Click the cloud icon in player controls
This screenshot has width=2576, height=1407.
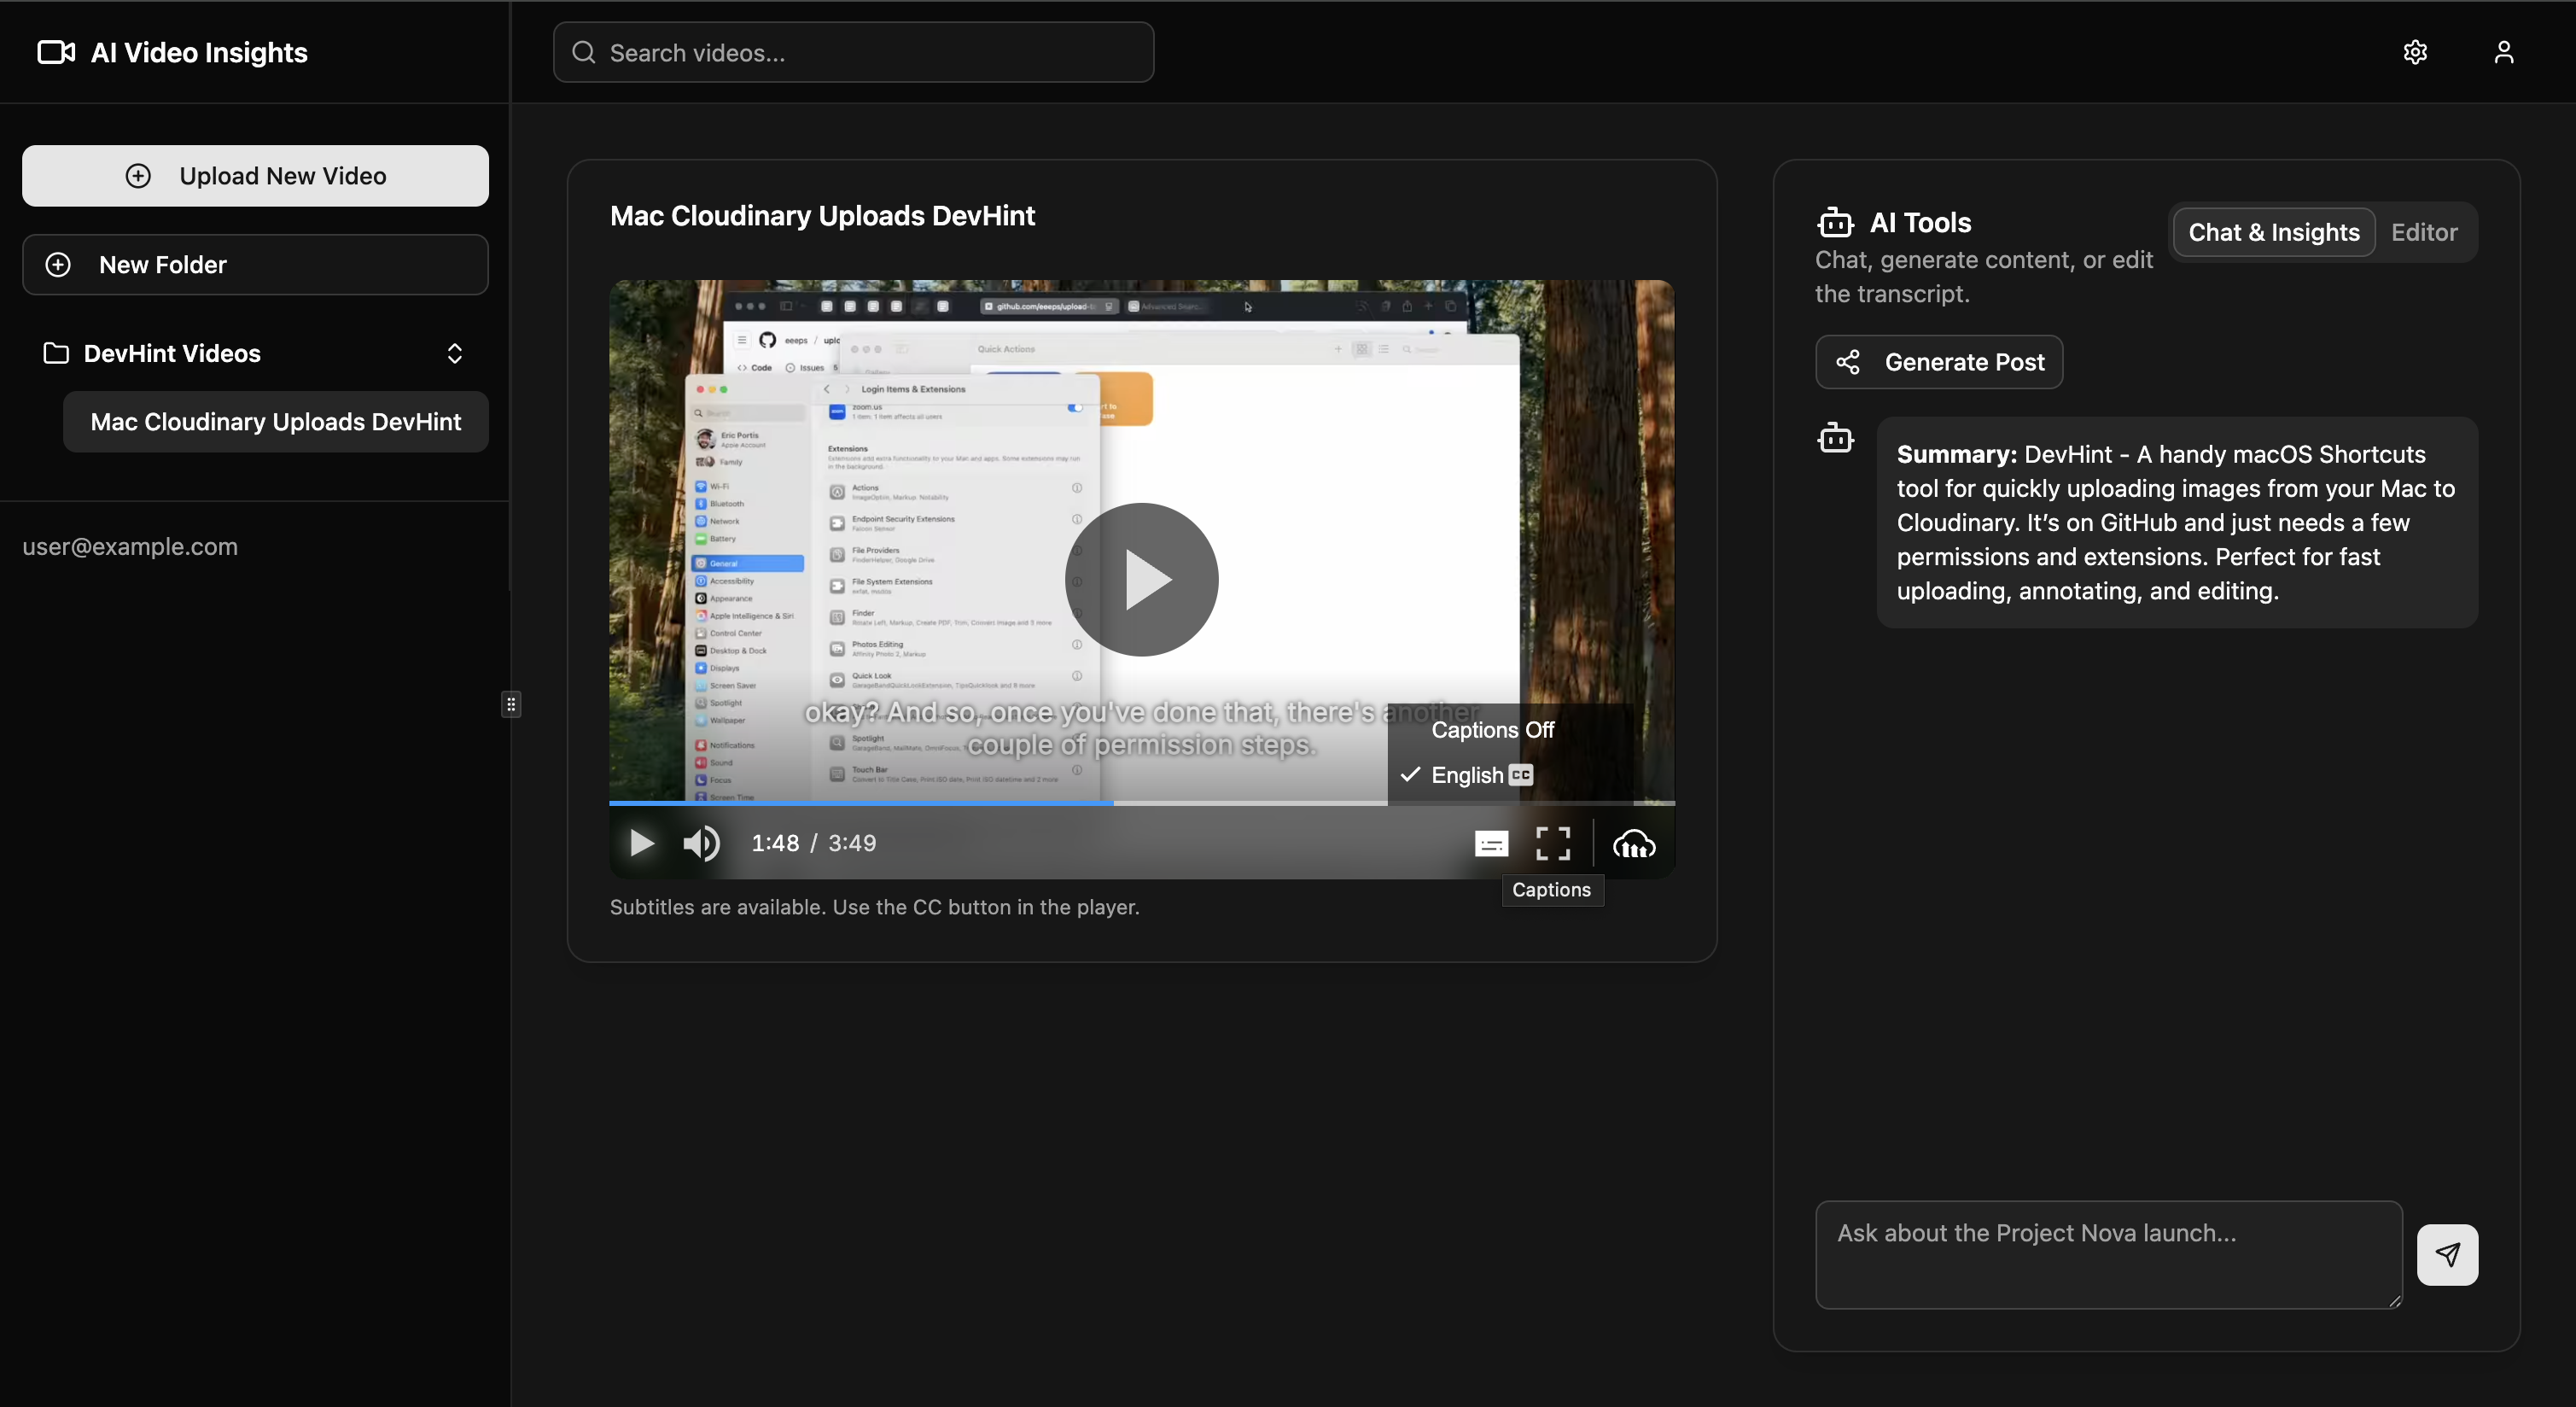[x=1634, y=845]
